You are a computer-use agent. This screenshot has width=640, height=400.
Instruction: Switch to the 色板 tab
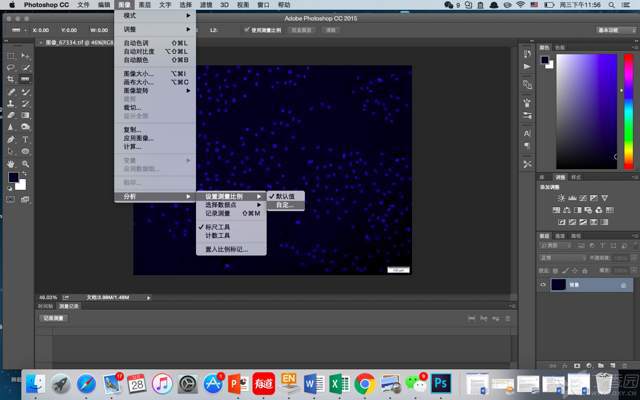coord(560,48)
